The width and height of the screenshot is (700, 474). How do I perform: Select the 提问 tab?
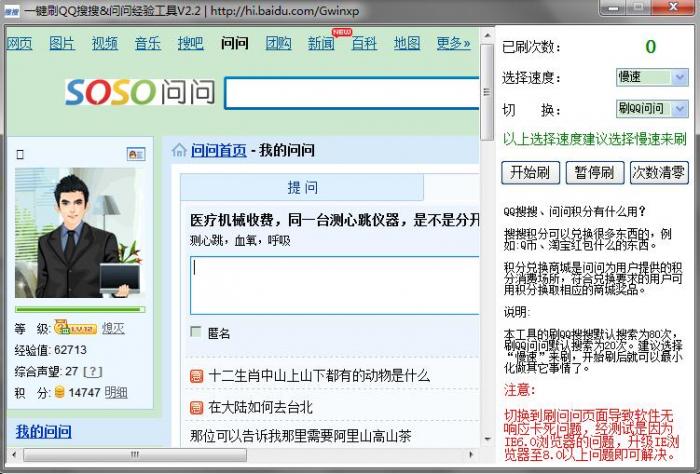tap(302, 187)
